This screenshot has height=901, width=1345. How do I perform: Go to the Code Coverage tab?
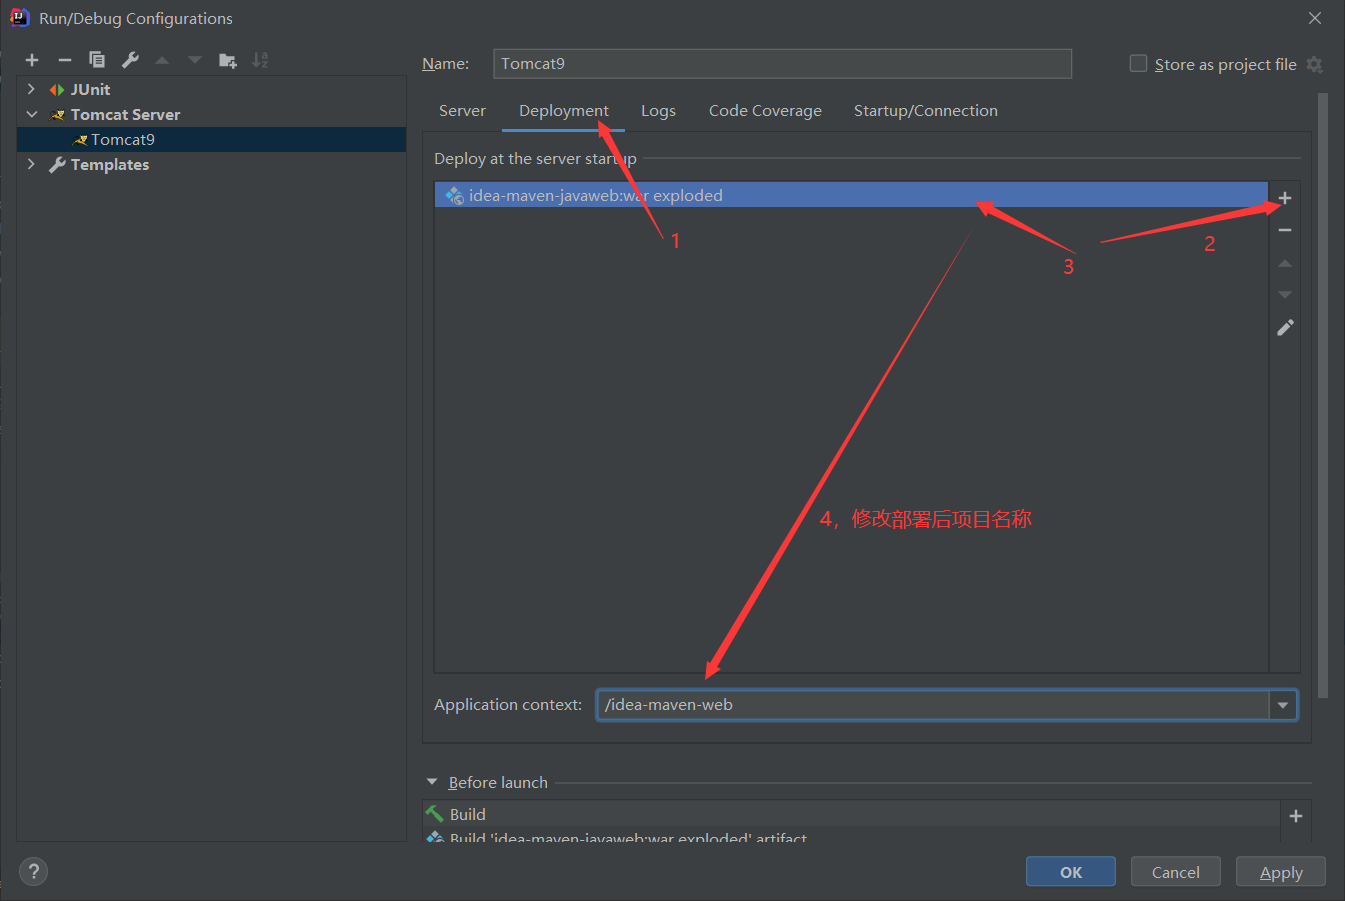coord(765,111)
